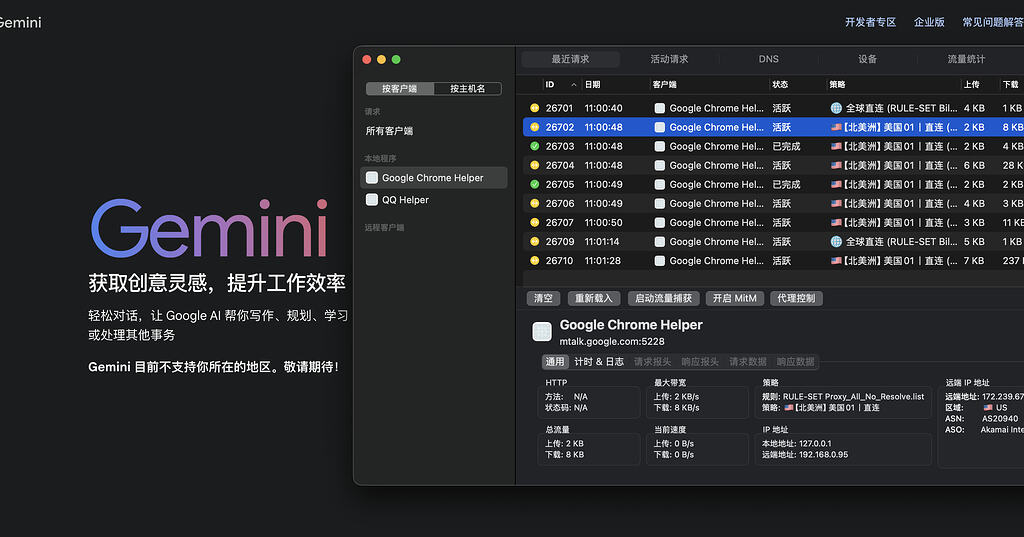This screenshot has width=1024, height=537.
Task: Click the yellow status icon of request 26709
Action: (534, 241)
